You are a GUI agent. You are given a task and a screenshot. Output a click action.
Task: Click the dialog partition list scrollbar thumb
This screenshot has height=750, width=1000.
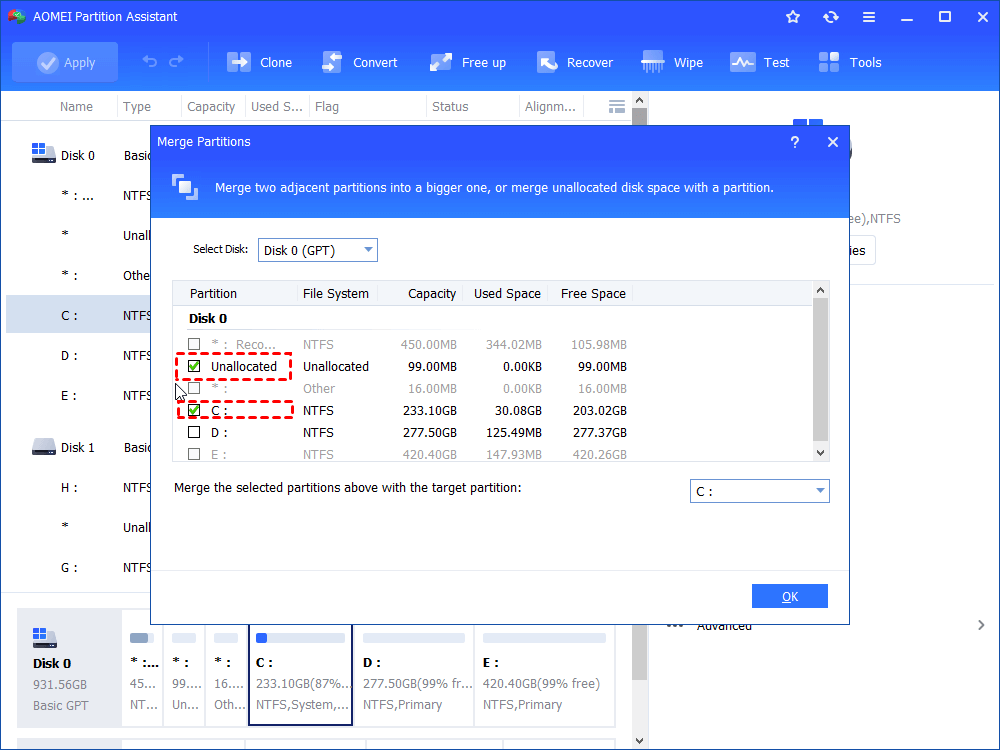click(x=821, y=369)
